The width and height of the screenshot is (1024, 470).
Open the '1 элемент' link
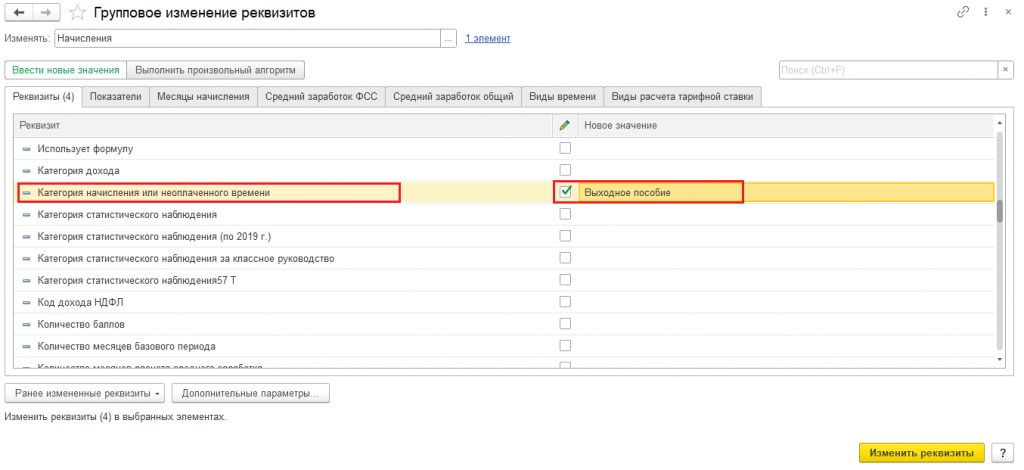(x=487, y=39)
